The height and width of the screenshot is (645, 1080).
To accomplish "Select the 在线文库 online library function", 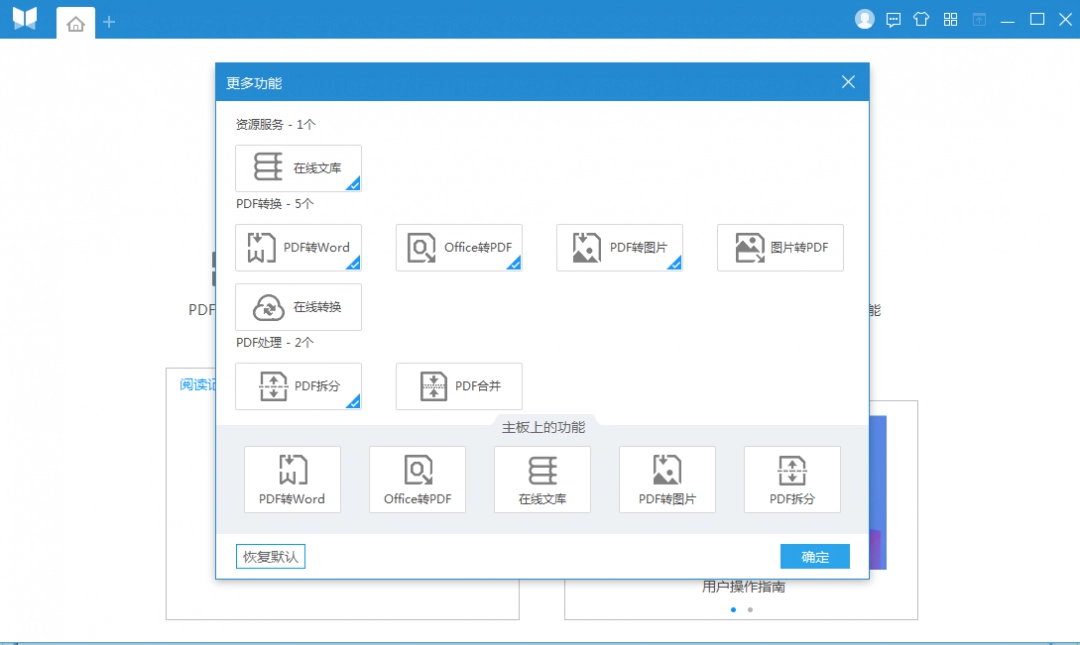I will [x=298, y=167].
